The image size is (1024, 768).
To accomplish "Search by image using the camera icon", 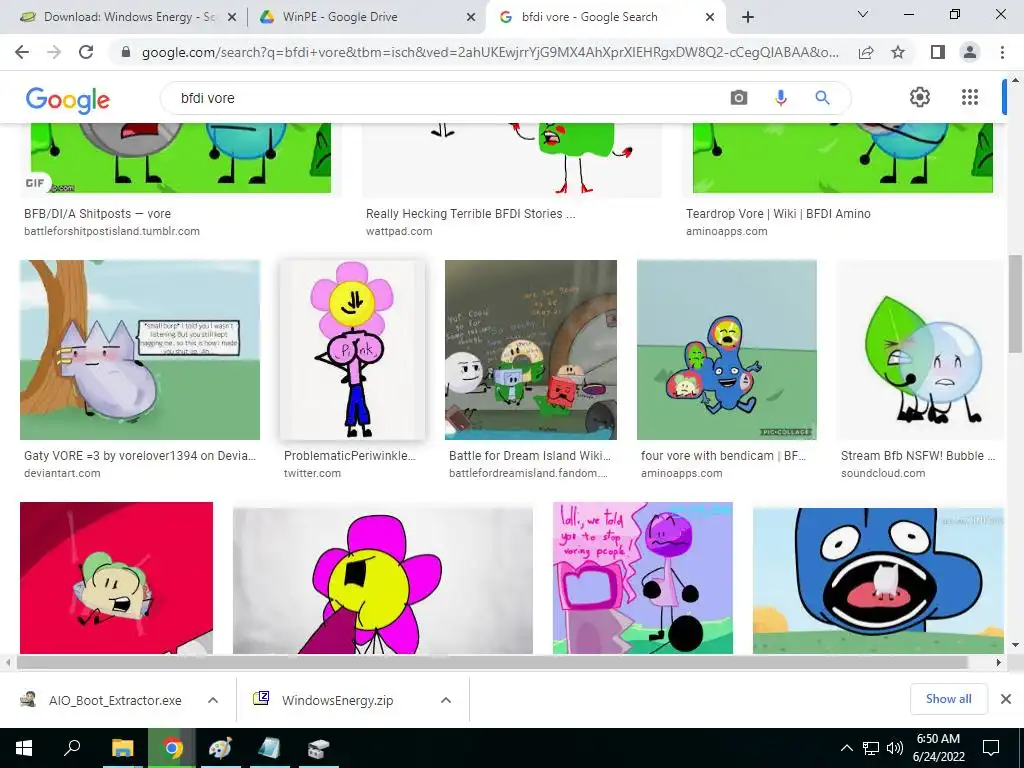I will (739, 98).
